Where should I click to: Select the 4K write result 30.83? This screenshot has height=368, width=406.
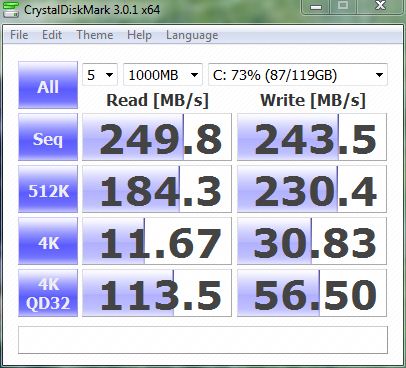[312, 241]
